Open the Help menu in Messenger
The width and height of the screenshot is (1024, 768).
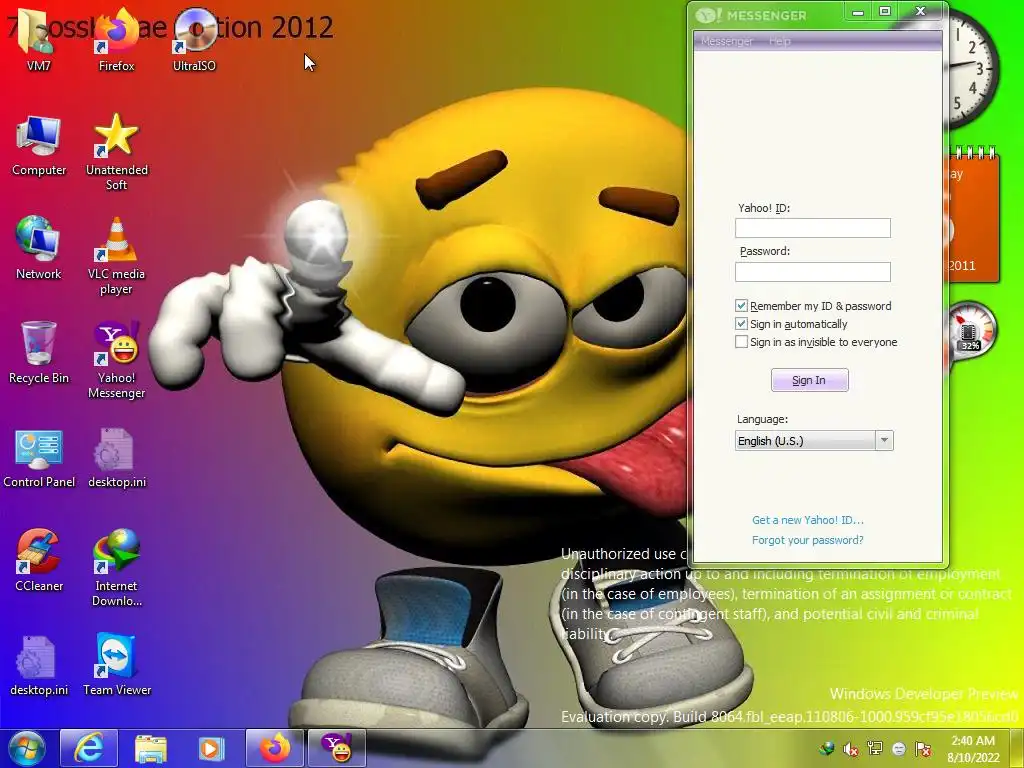pos(780,41)
